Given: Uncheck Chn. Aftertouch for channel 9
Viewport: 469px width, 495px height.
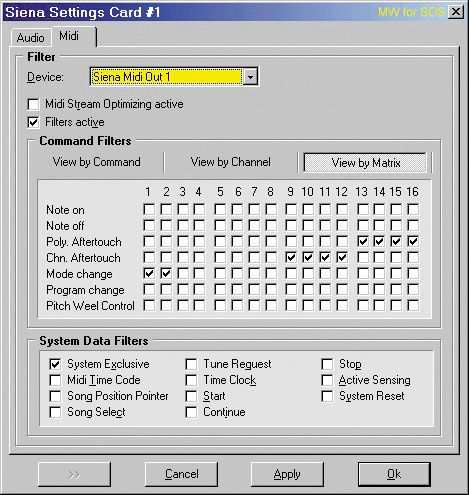Looking at the screenshot, I should pyautogui.click(x=291, y=257).
